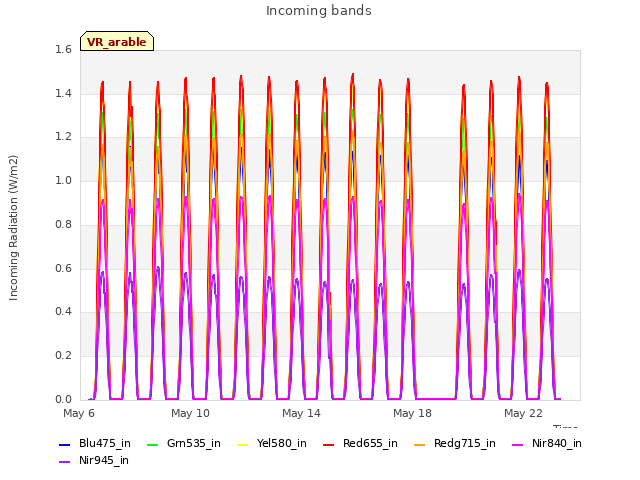Click the yellow Yel580_in legend swatch

(x=243, y=444)
